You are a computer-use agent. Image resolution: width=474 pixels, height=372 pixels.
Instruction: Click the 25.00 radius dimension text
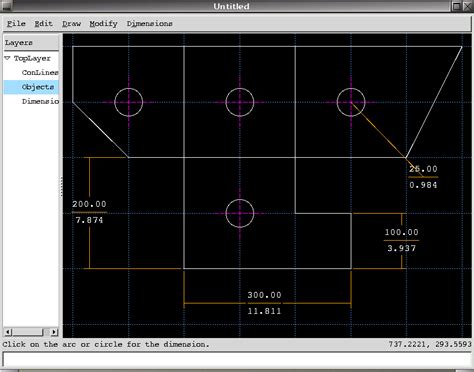(423, 169)
